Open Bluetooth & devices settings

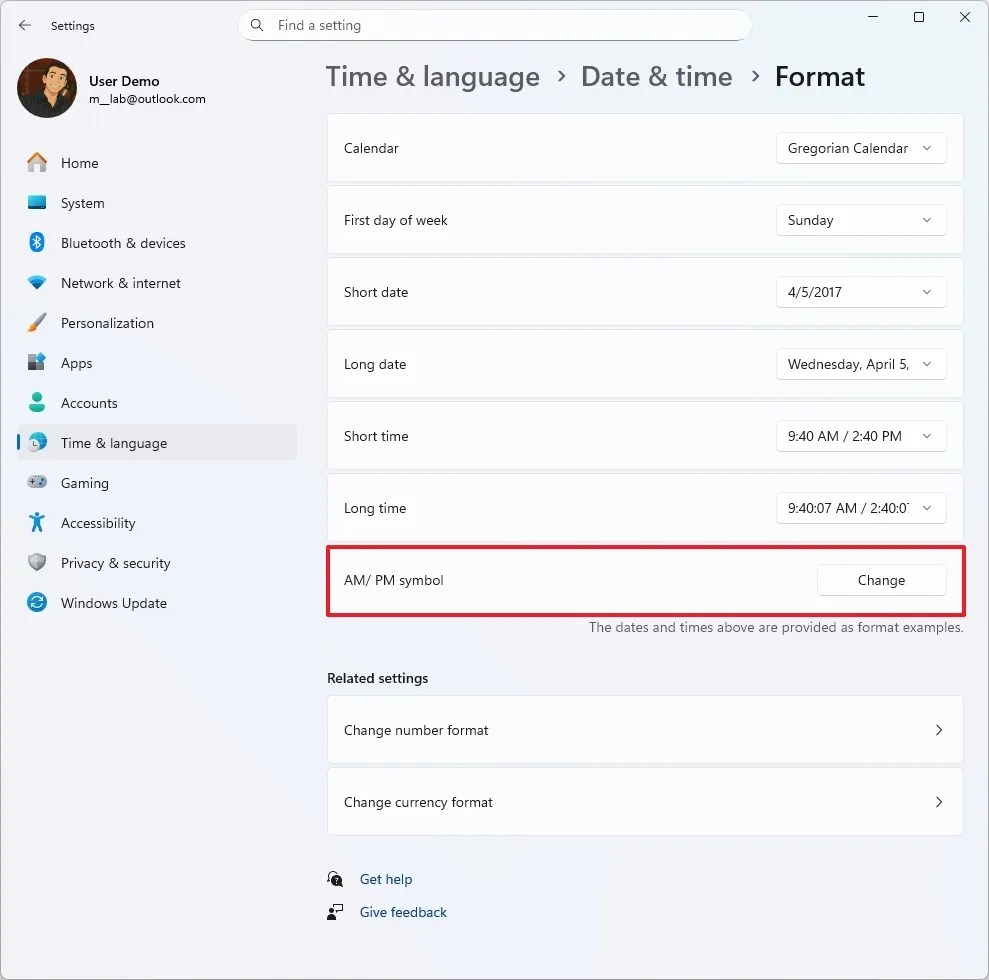click(x=37, y=243)
